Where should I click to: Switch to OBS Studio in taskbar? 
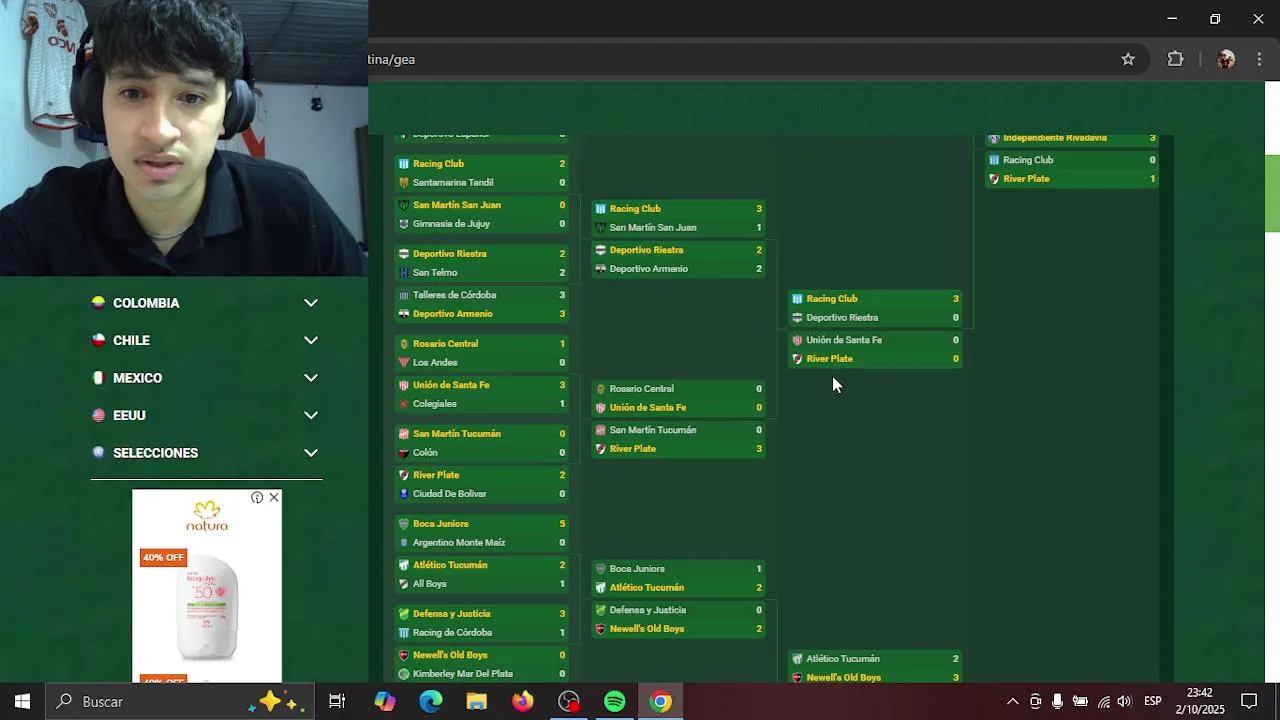tap(569, 702)
